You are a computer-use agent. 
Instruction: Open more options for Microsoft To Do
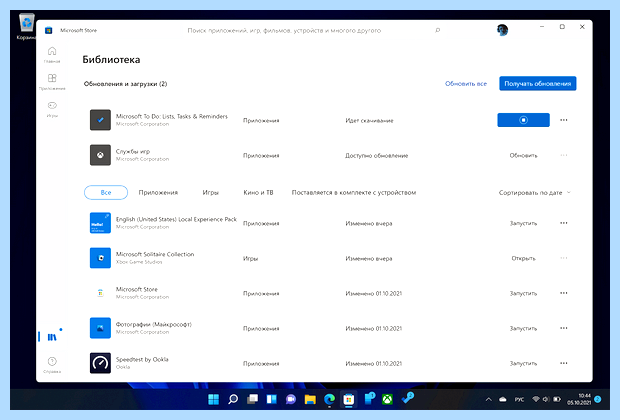(x=563, y=120)
